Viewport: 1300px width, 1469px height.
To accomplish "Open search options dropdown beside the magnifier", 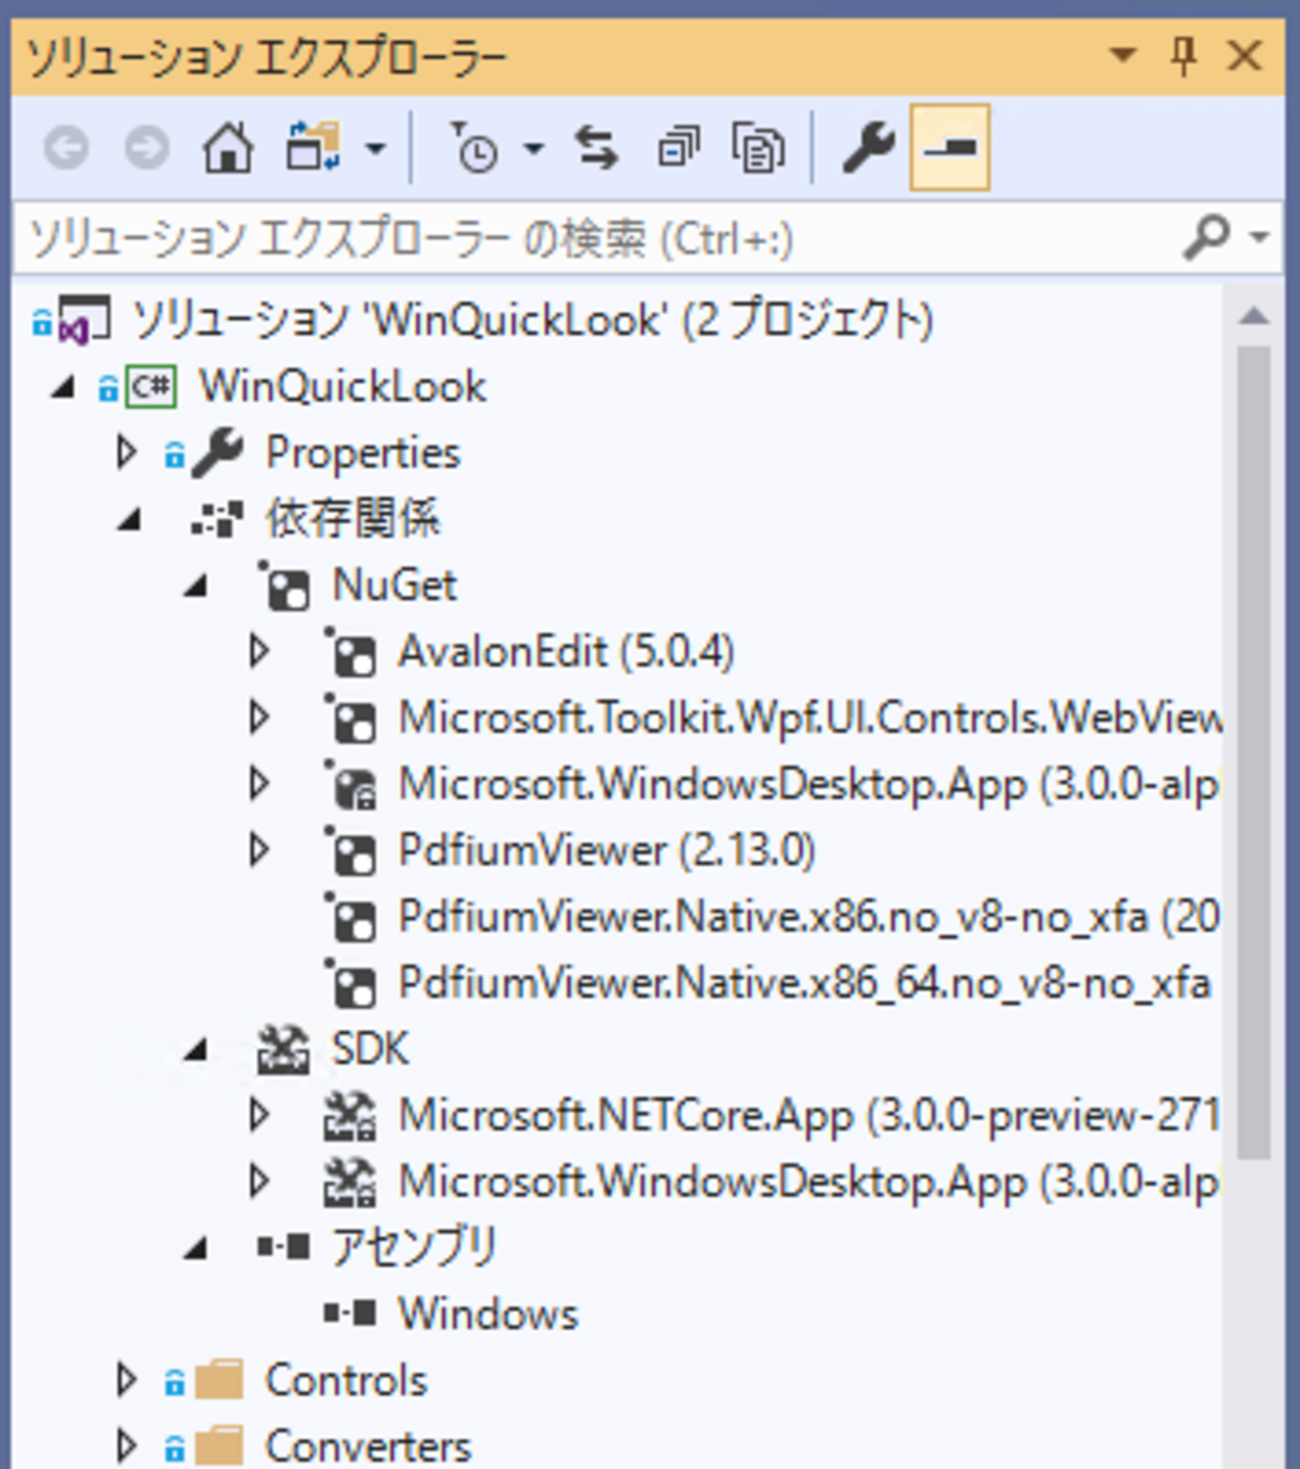I will coord(1259,237).
